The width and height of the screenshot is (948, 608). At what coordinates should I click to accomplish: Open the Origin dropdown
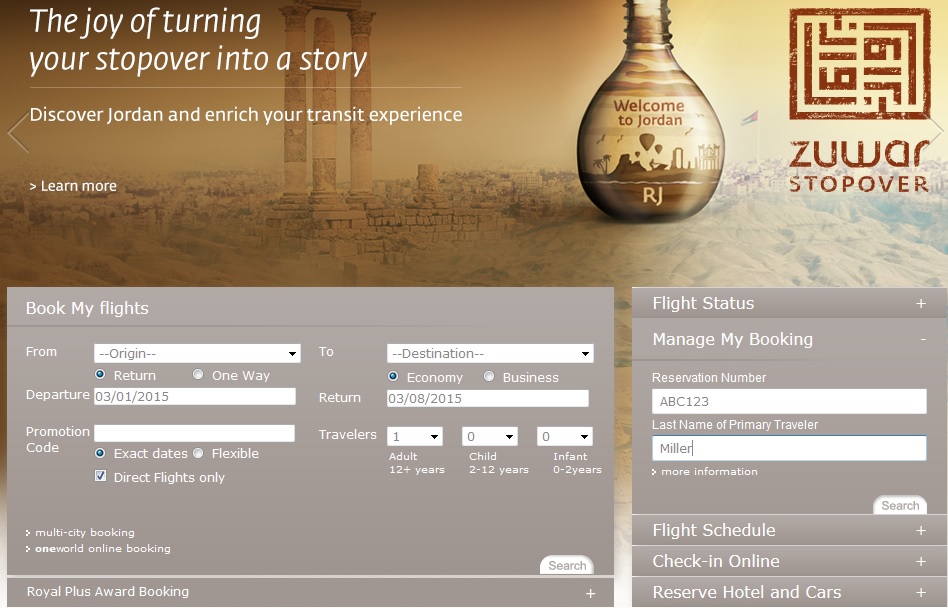[197, 353]
